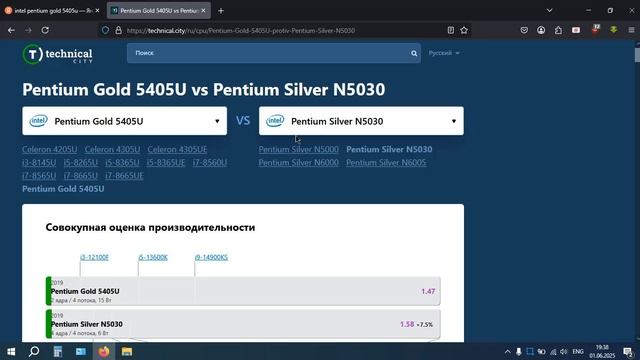Viewport: 640px width, 360px height.
Task: Open the Русский language dropdown
Action: pyautogui.click(x=444, y=53)
